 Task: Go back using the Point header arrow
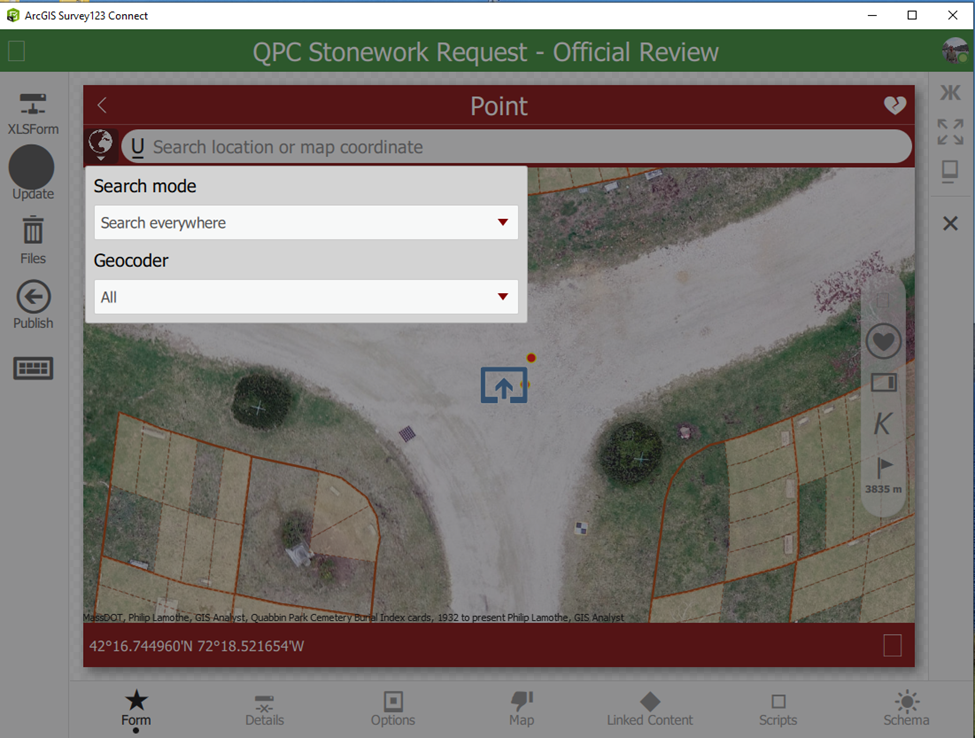pyautogui.click(x=101, y=104)
